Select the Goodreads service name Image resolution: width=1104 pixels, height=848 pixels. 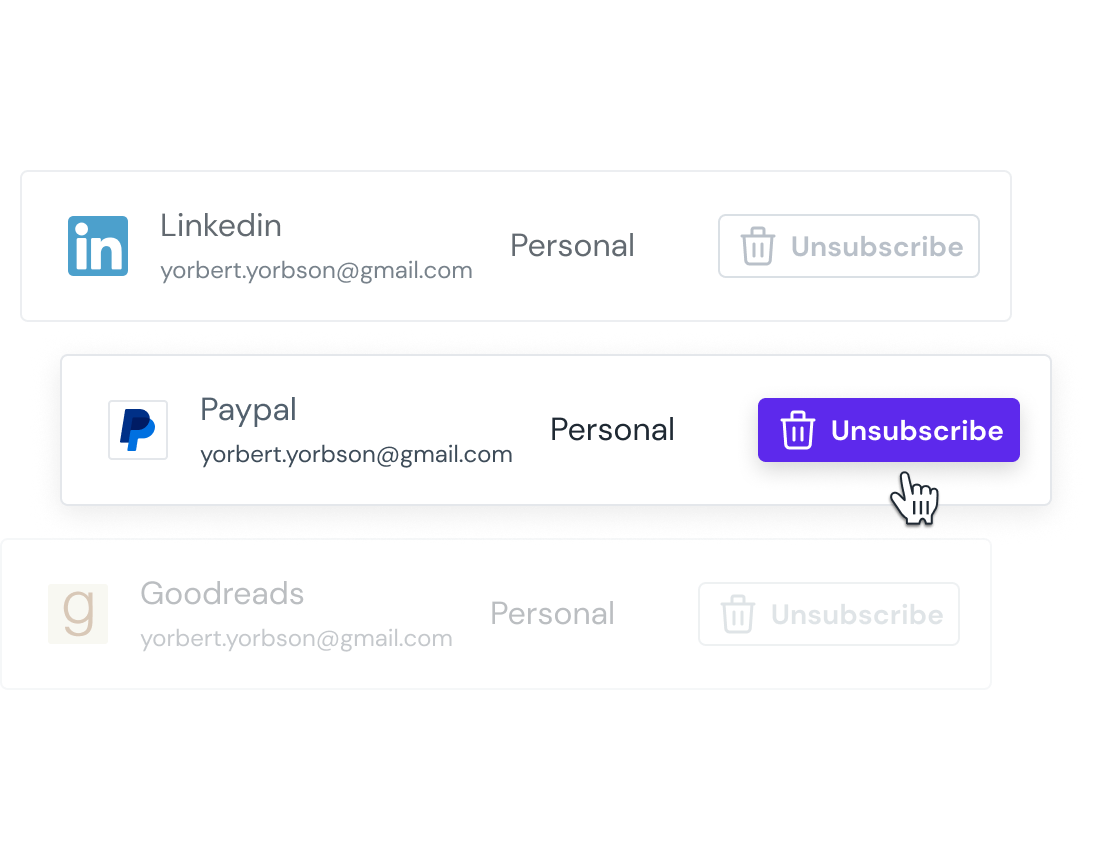click(x=222, y=593)
